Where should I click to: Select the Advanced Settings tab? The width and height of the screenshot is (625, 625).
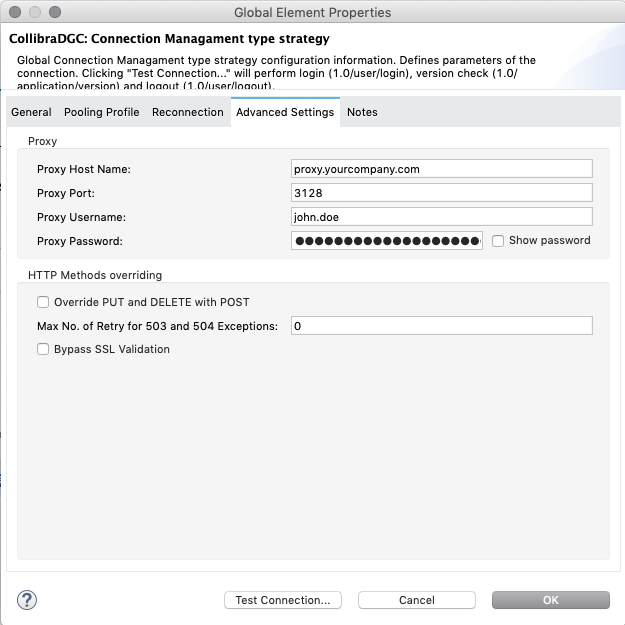point(285,112)
